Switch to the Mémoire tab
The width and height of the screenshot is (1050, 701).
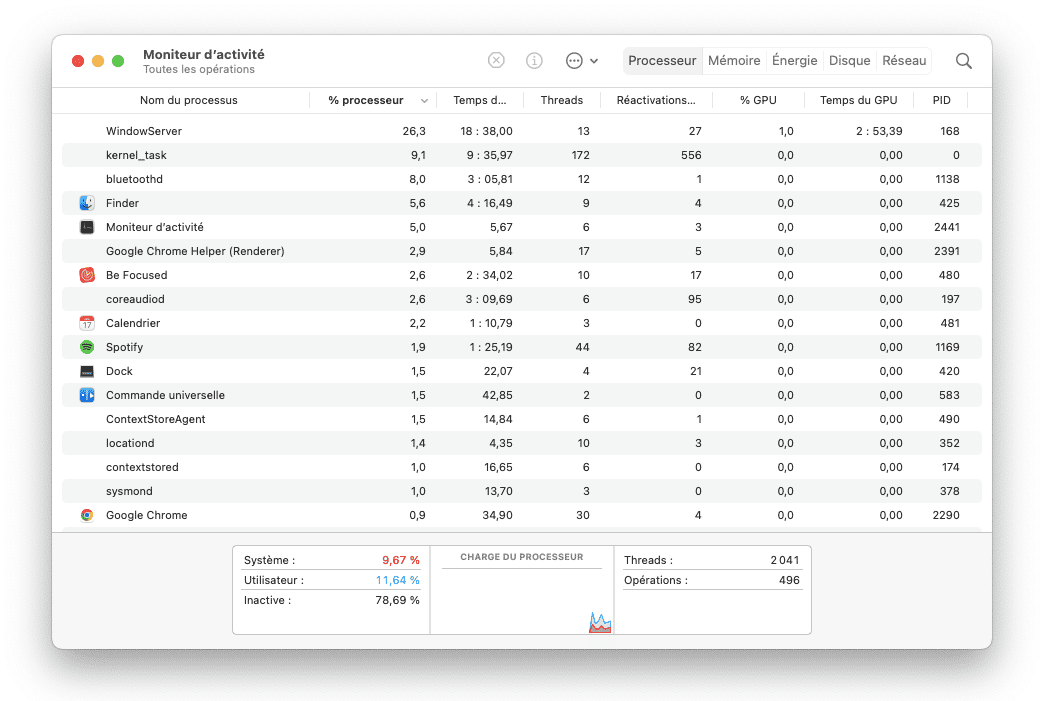tap(734, 60)
